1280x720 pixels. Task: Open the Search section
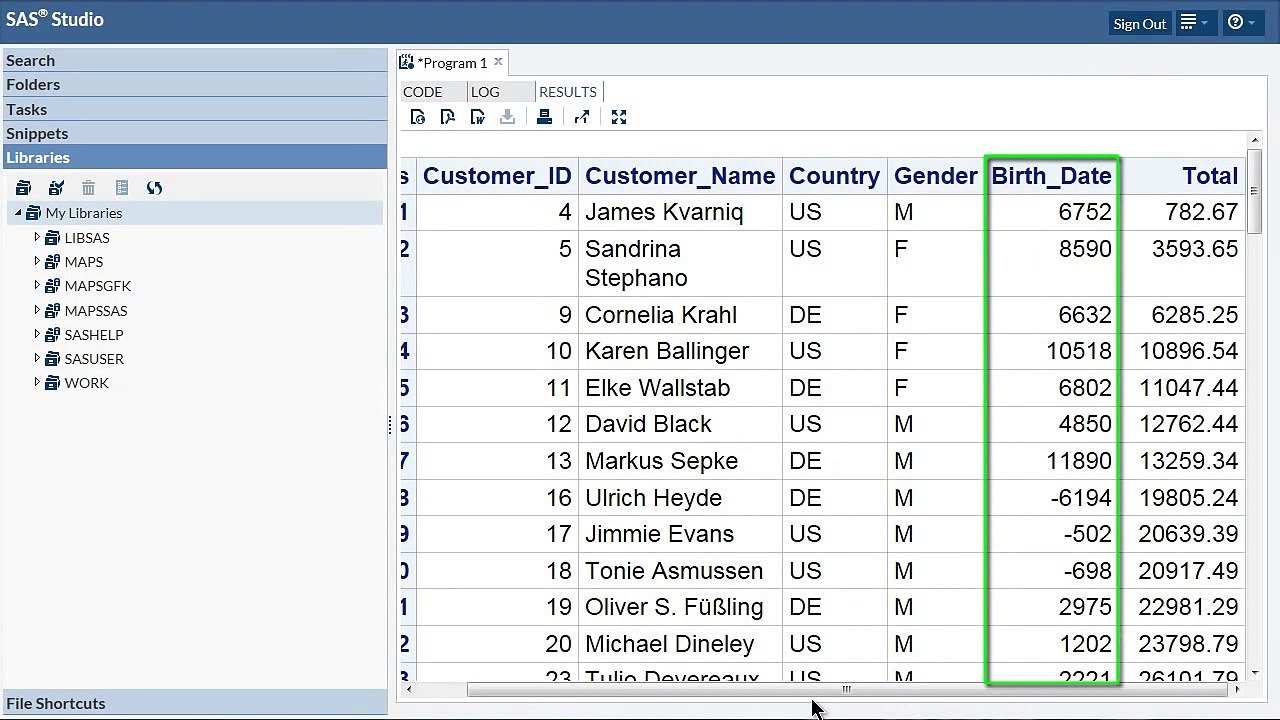coord(194,61)
